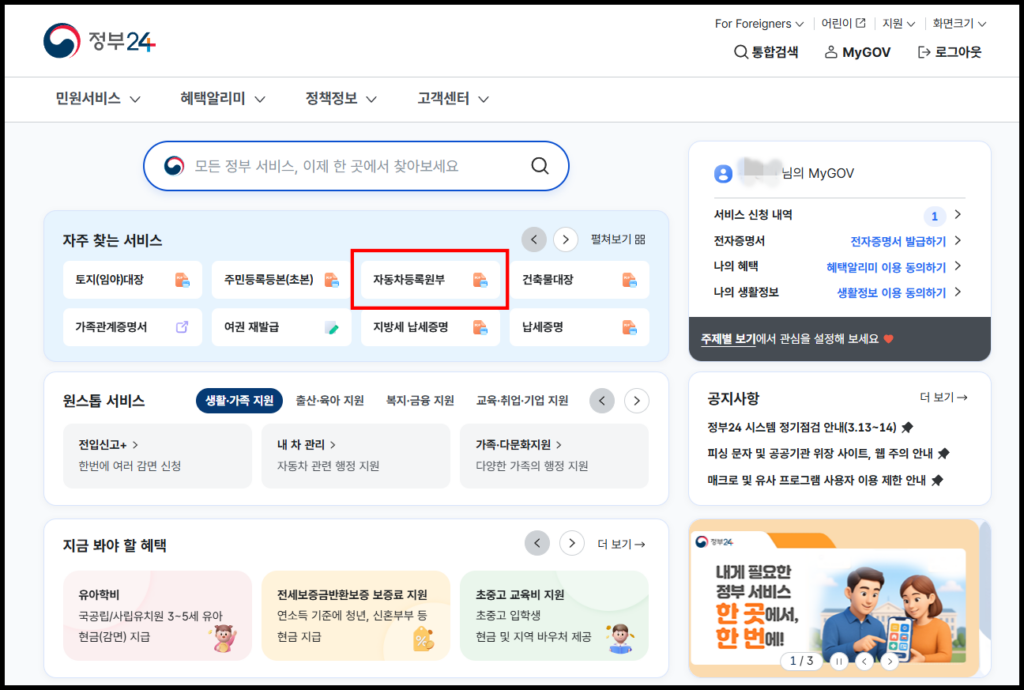Pause the promotional banner carousel
The width and height of the screenshot is (1024, 690).
(x=838, y=661)
